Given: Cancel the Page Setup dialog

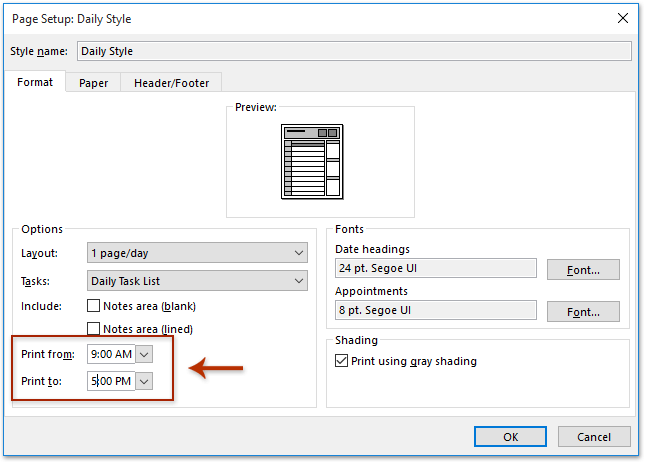Looking at the screenshot, I should (594, 437).
